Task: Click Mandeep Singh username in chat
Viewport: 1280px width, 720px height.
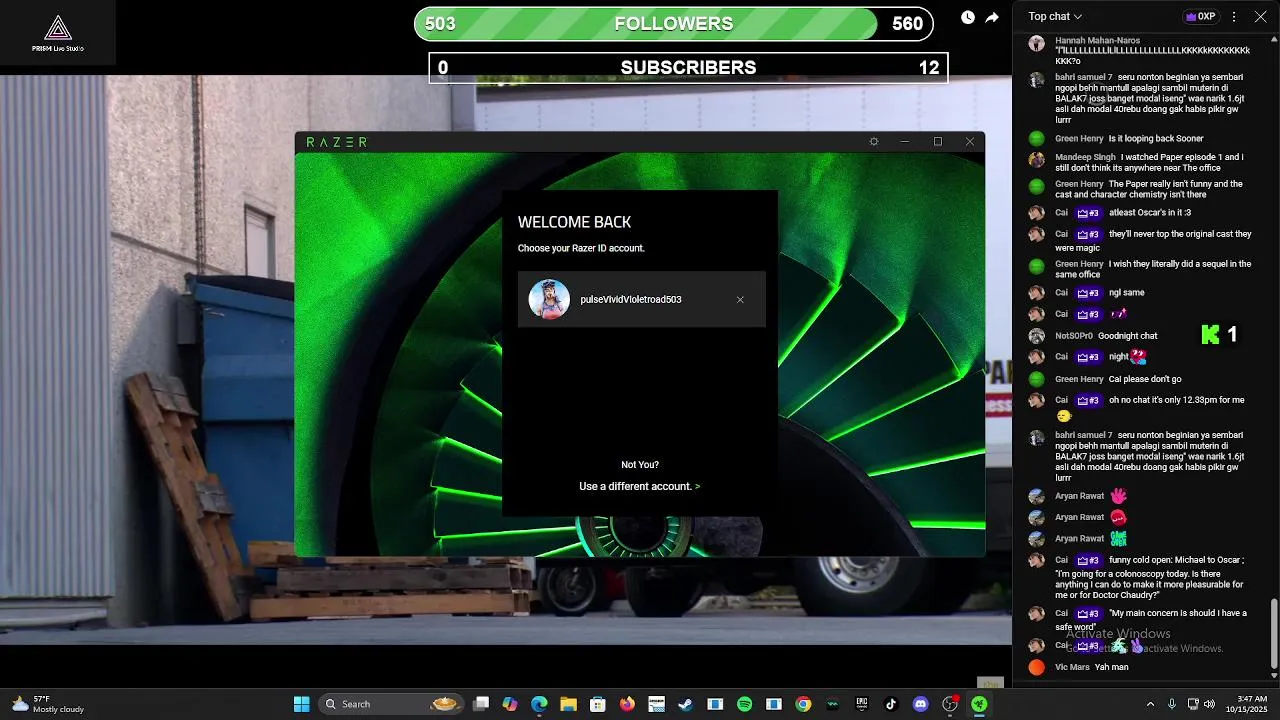Action: point(1085,157)
